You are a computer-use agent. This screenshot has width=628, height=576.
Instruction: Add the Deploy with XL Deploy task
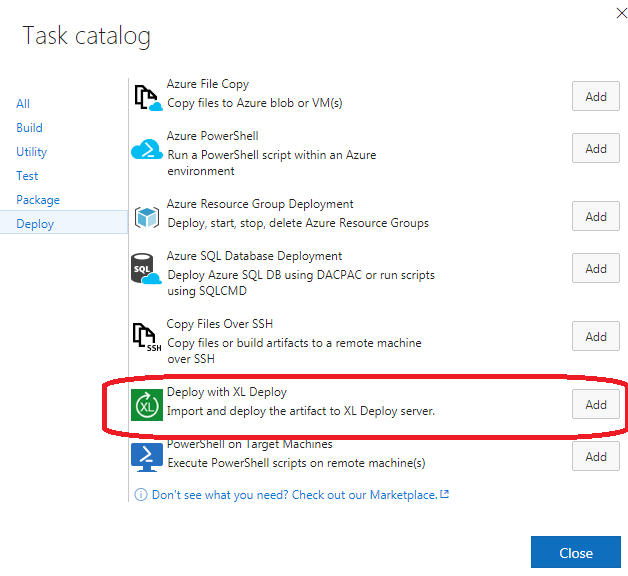596,404
